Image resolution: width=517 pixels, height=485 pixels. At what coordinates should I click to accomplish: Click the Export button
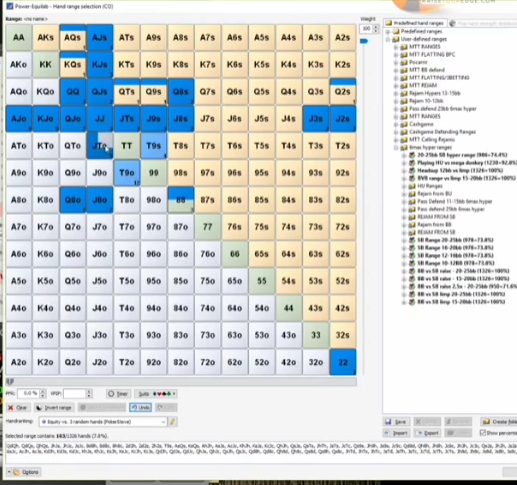tap(427, 433)
